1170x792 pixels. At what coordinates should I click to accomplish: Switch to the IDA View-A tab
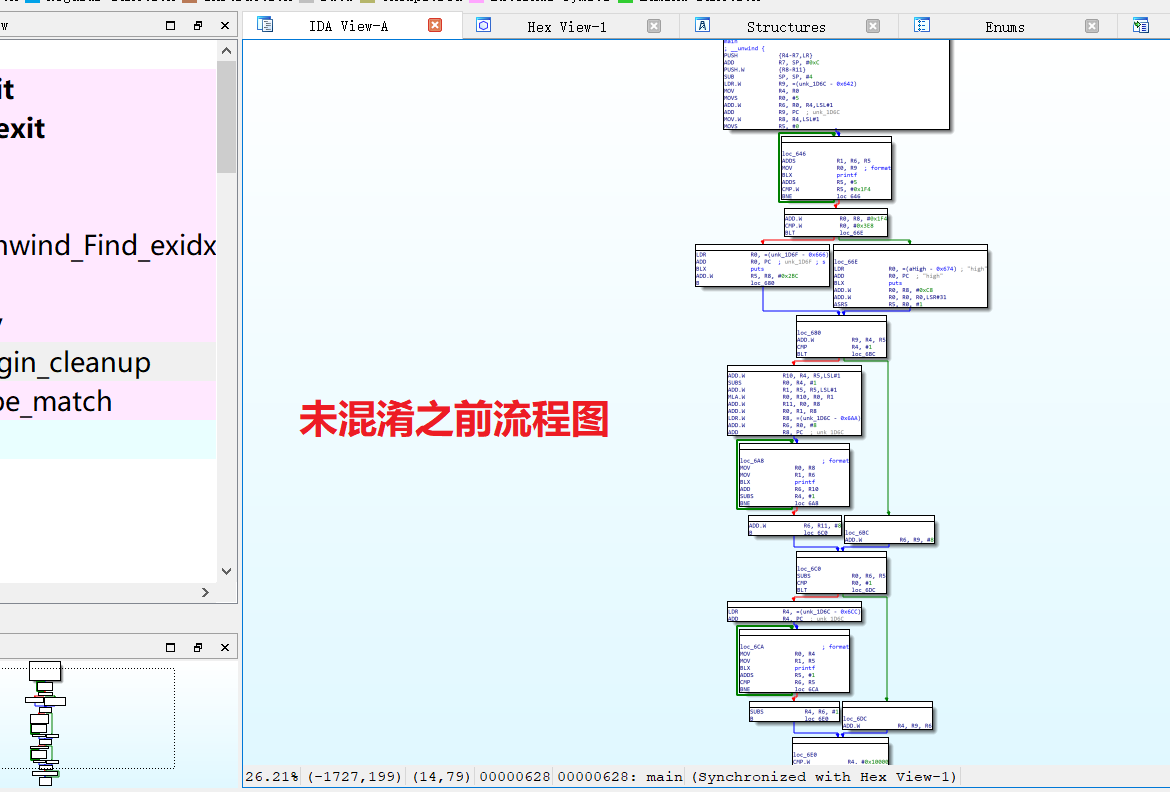tap(348, 26)
